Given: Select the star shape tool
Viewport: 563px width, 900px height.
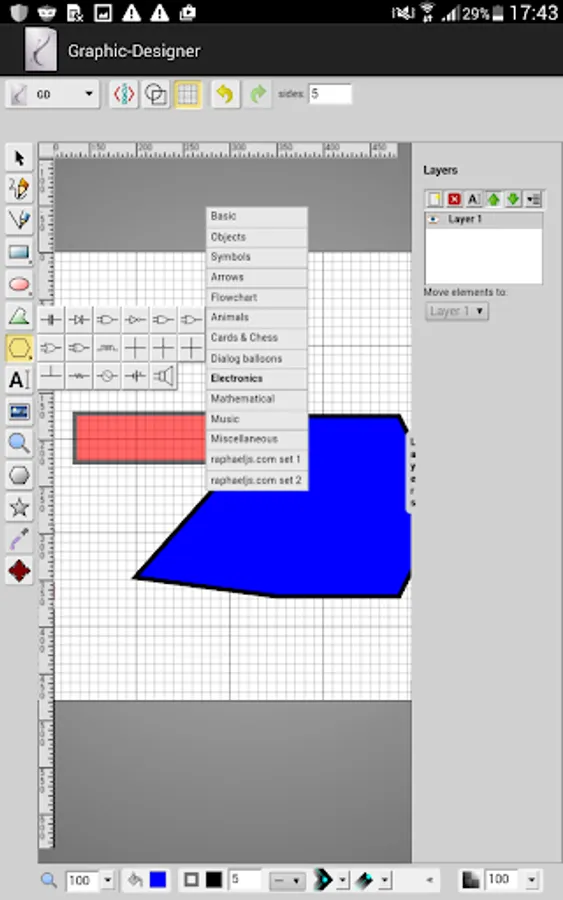Looking at the screenshot, I should click(19, 507).
